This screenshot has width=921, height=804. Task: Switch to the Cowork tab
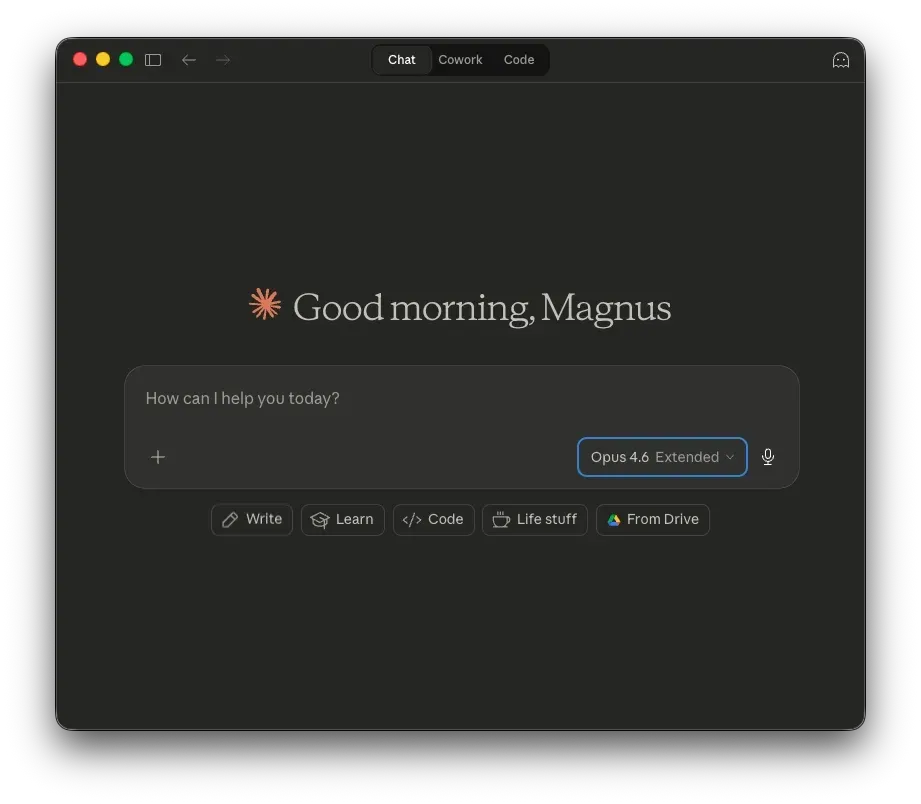click(x=460, y=60)
